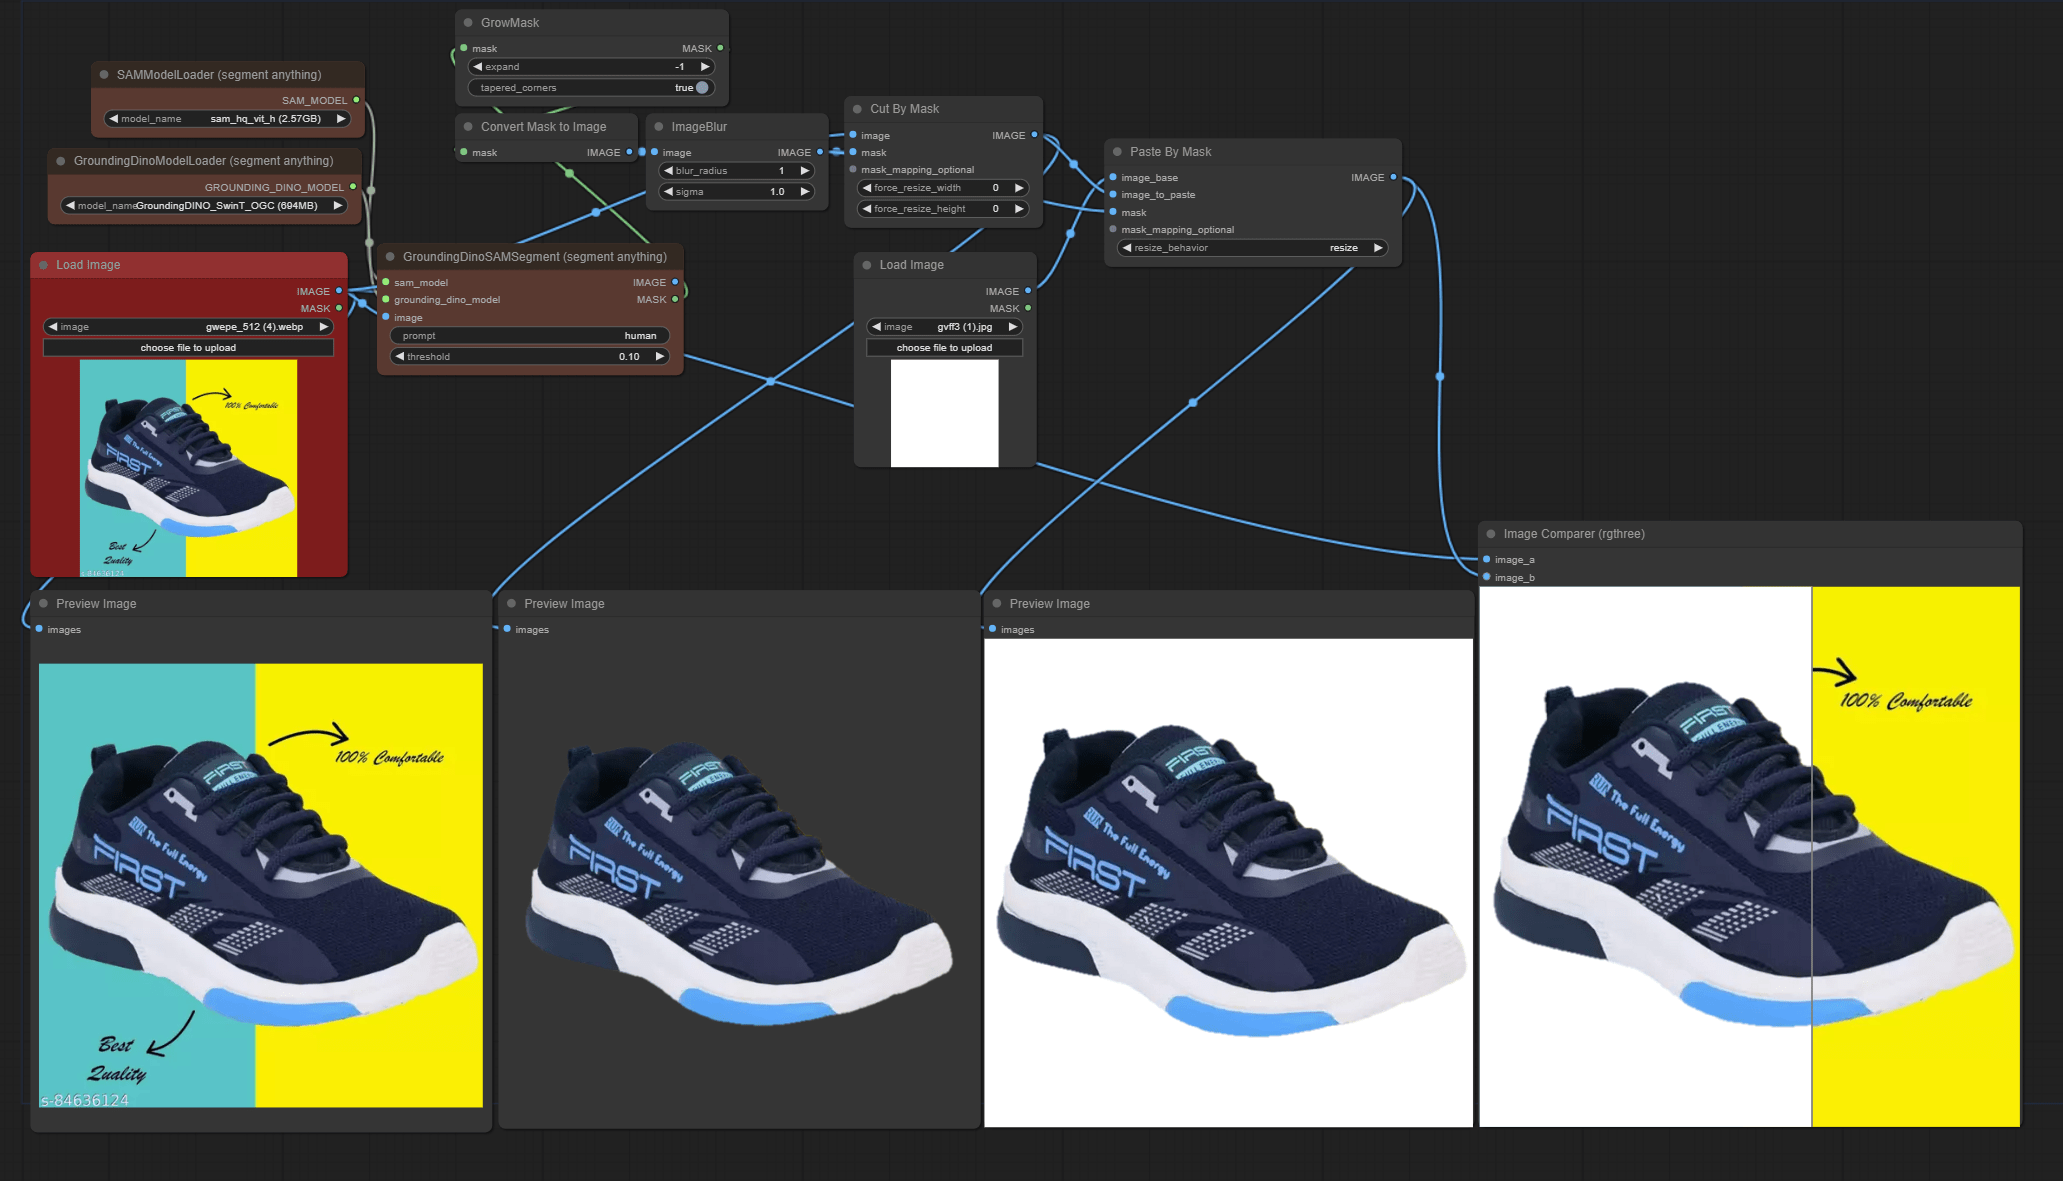Click grounding_dino_model input port
The width and height of the screenshot is (2063, 1181).
tap(386, 299)
